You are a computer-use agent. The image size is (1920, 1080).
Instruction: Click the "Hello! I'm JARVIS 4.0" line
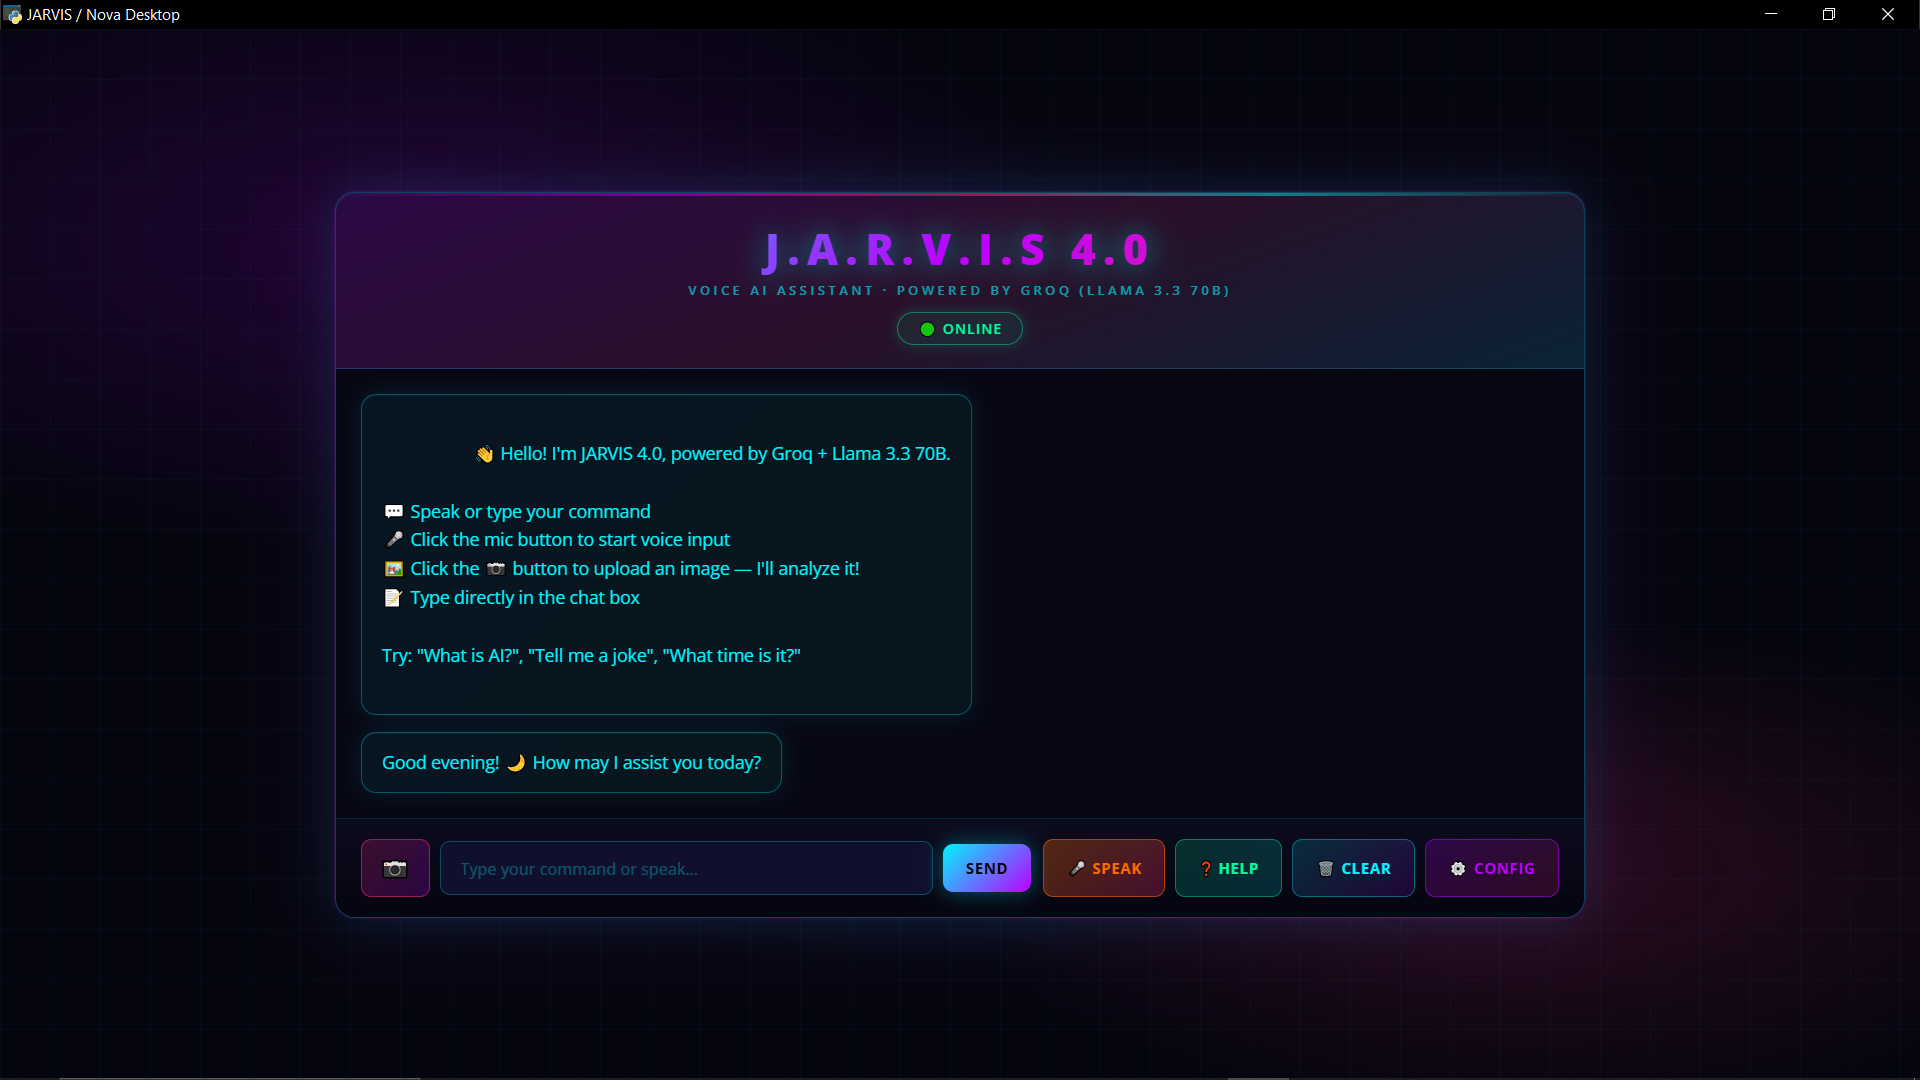click(713, 454)
